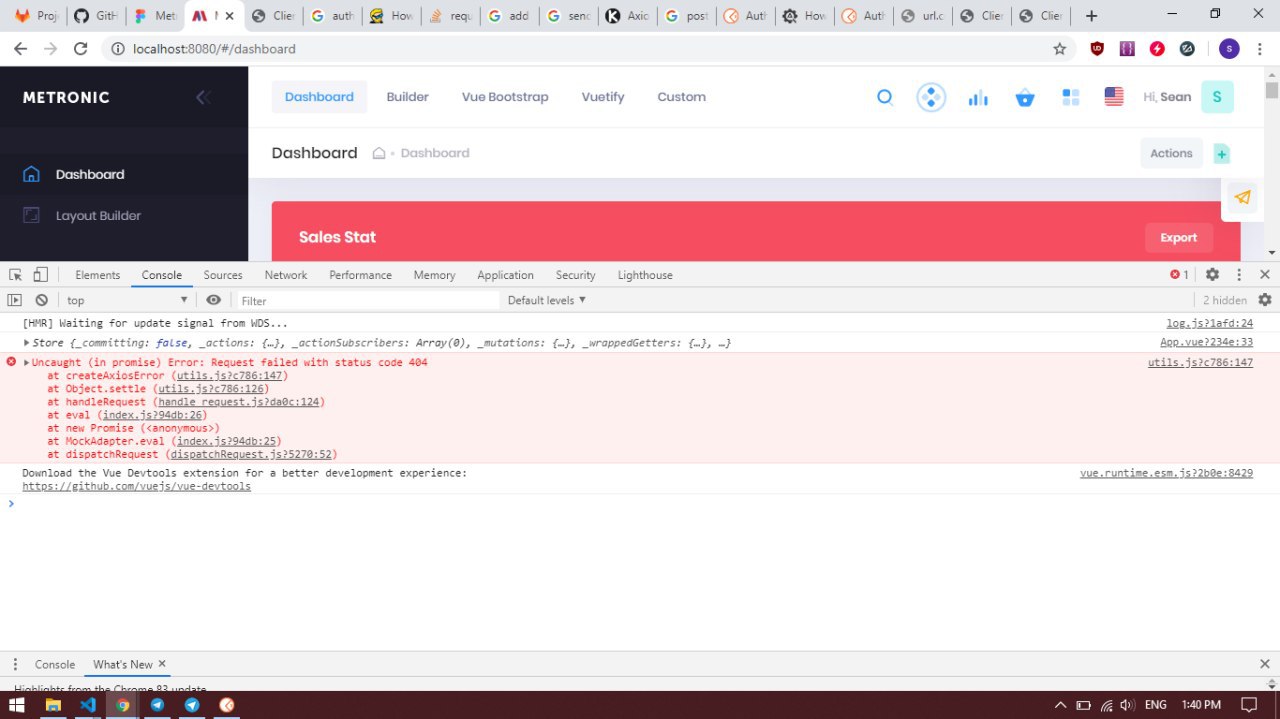
Task: Click the red error count badge
Action: [x=1180, y=275]
